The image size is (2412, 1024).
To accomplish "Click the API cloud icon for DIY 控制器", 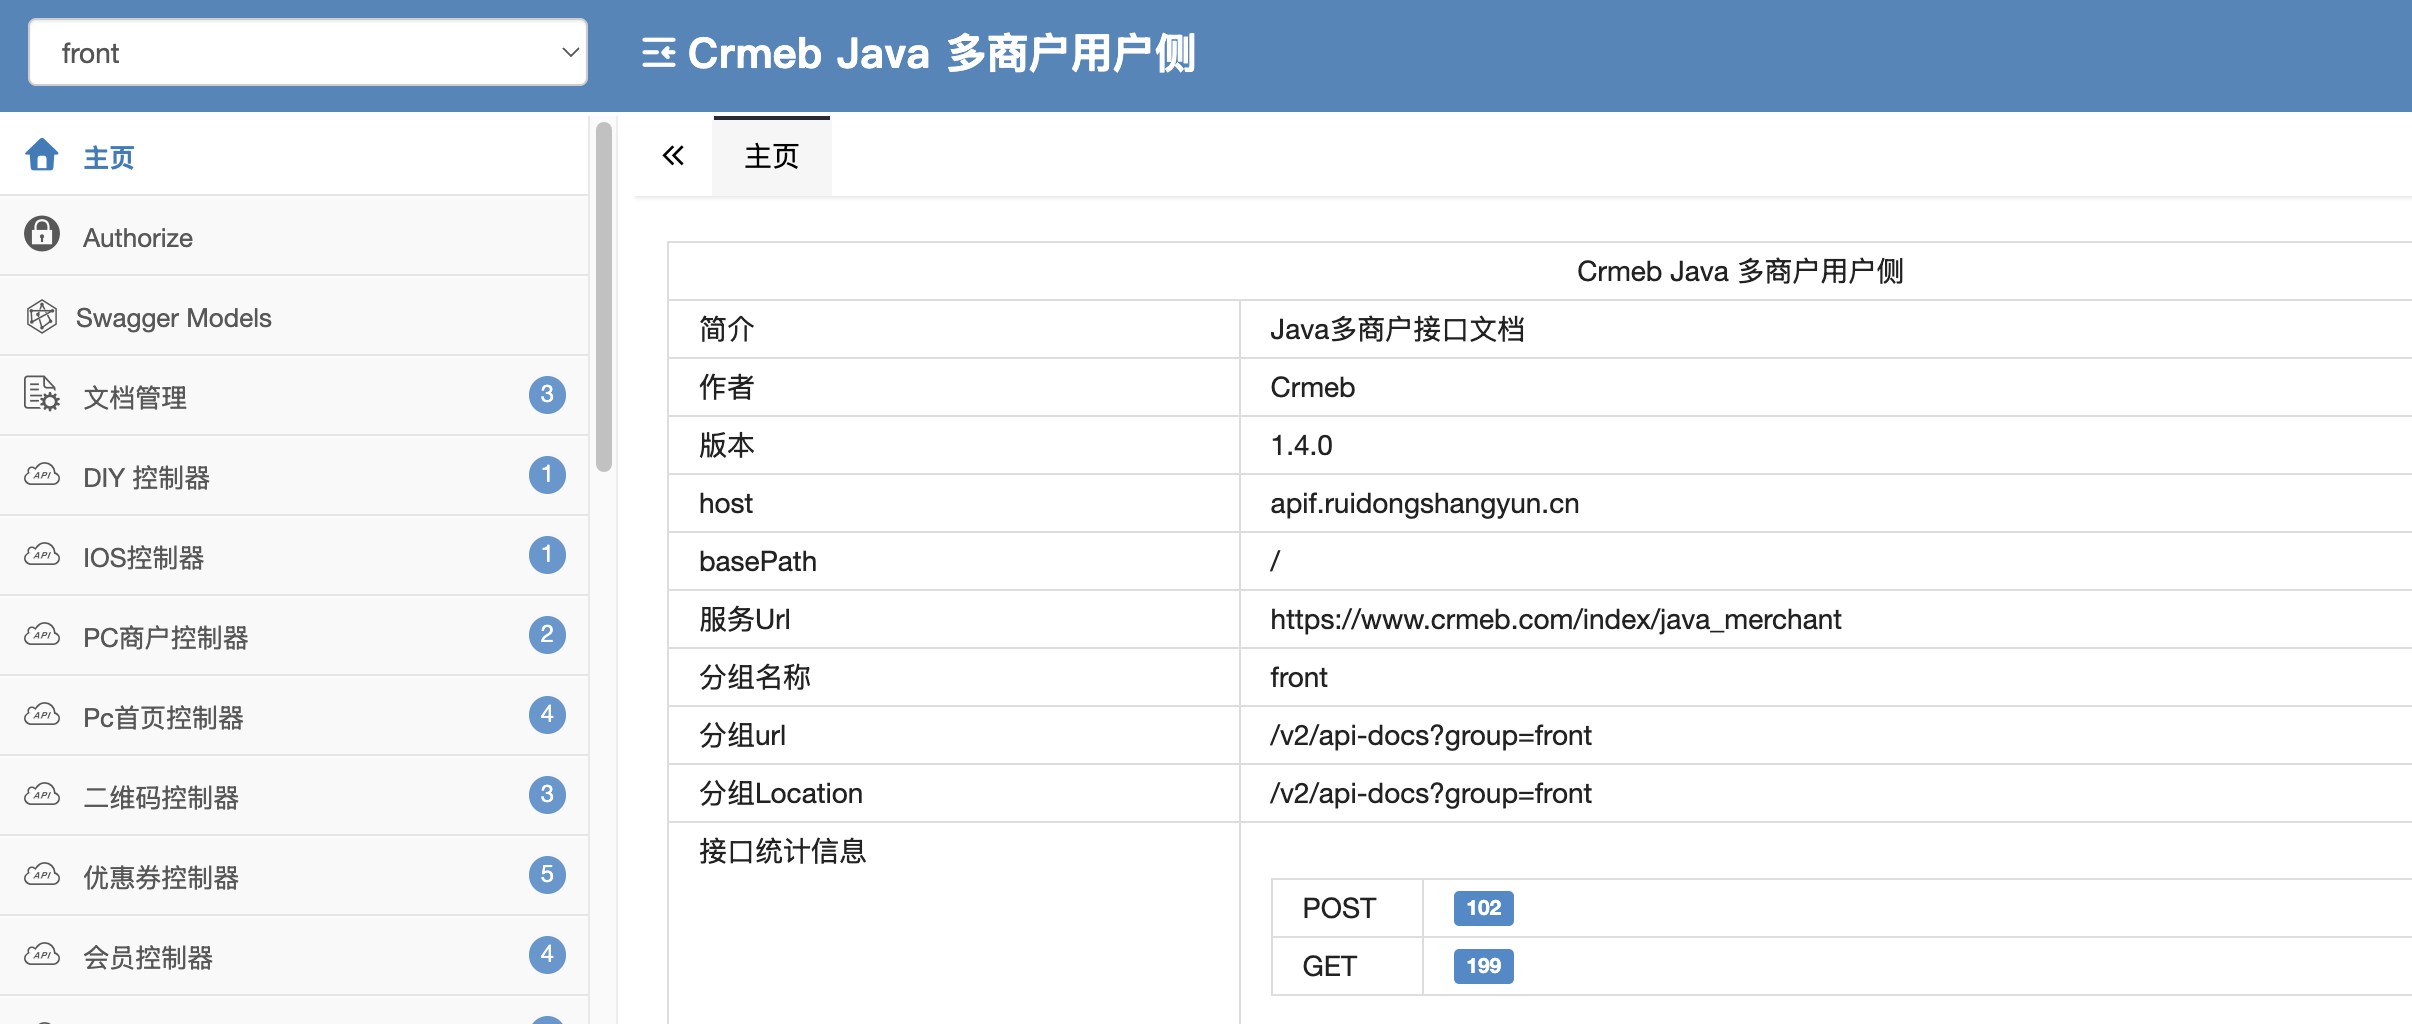I will (42, 474).
